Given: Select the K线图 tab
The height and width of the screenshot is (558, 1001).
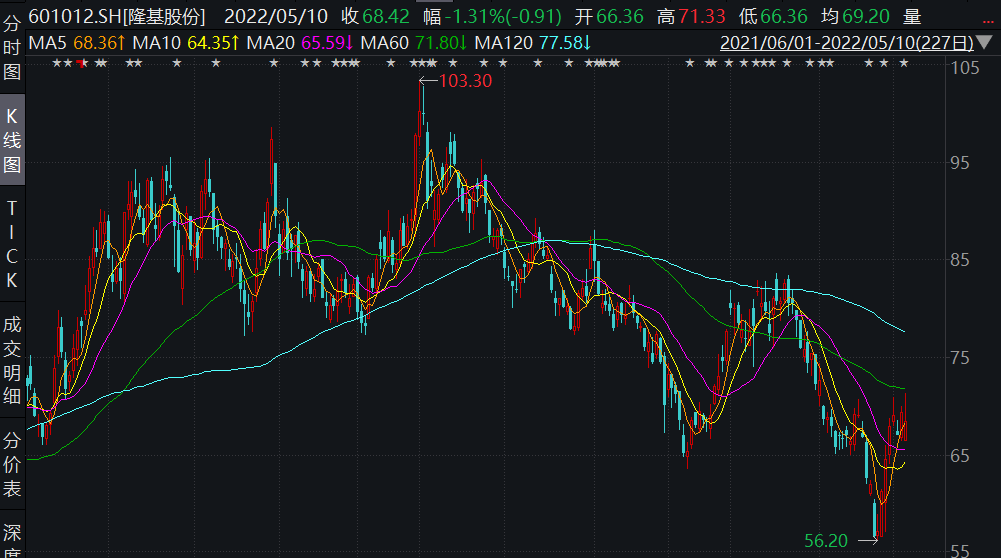Looking at the screenshot, I should [x=12, y=140].
